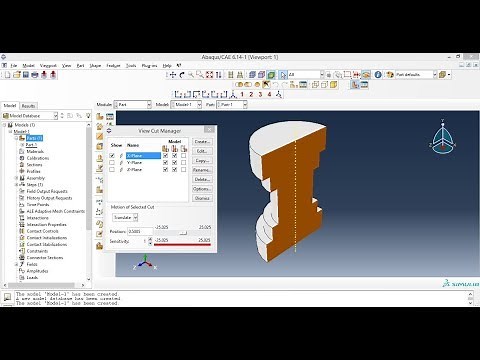Screen dimensions: 480x360
Task: Toggle third Model checkbox for Z-Plane
Action: point(183,170)
